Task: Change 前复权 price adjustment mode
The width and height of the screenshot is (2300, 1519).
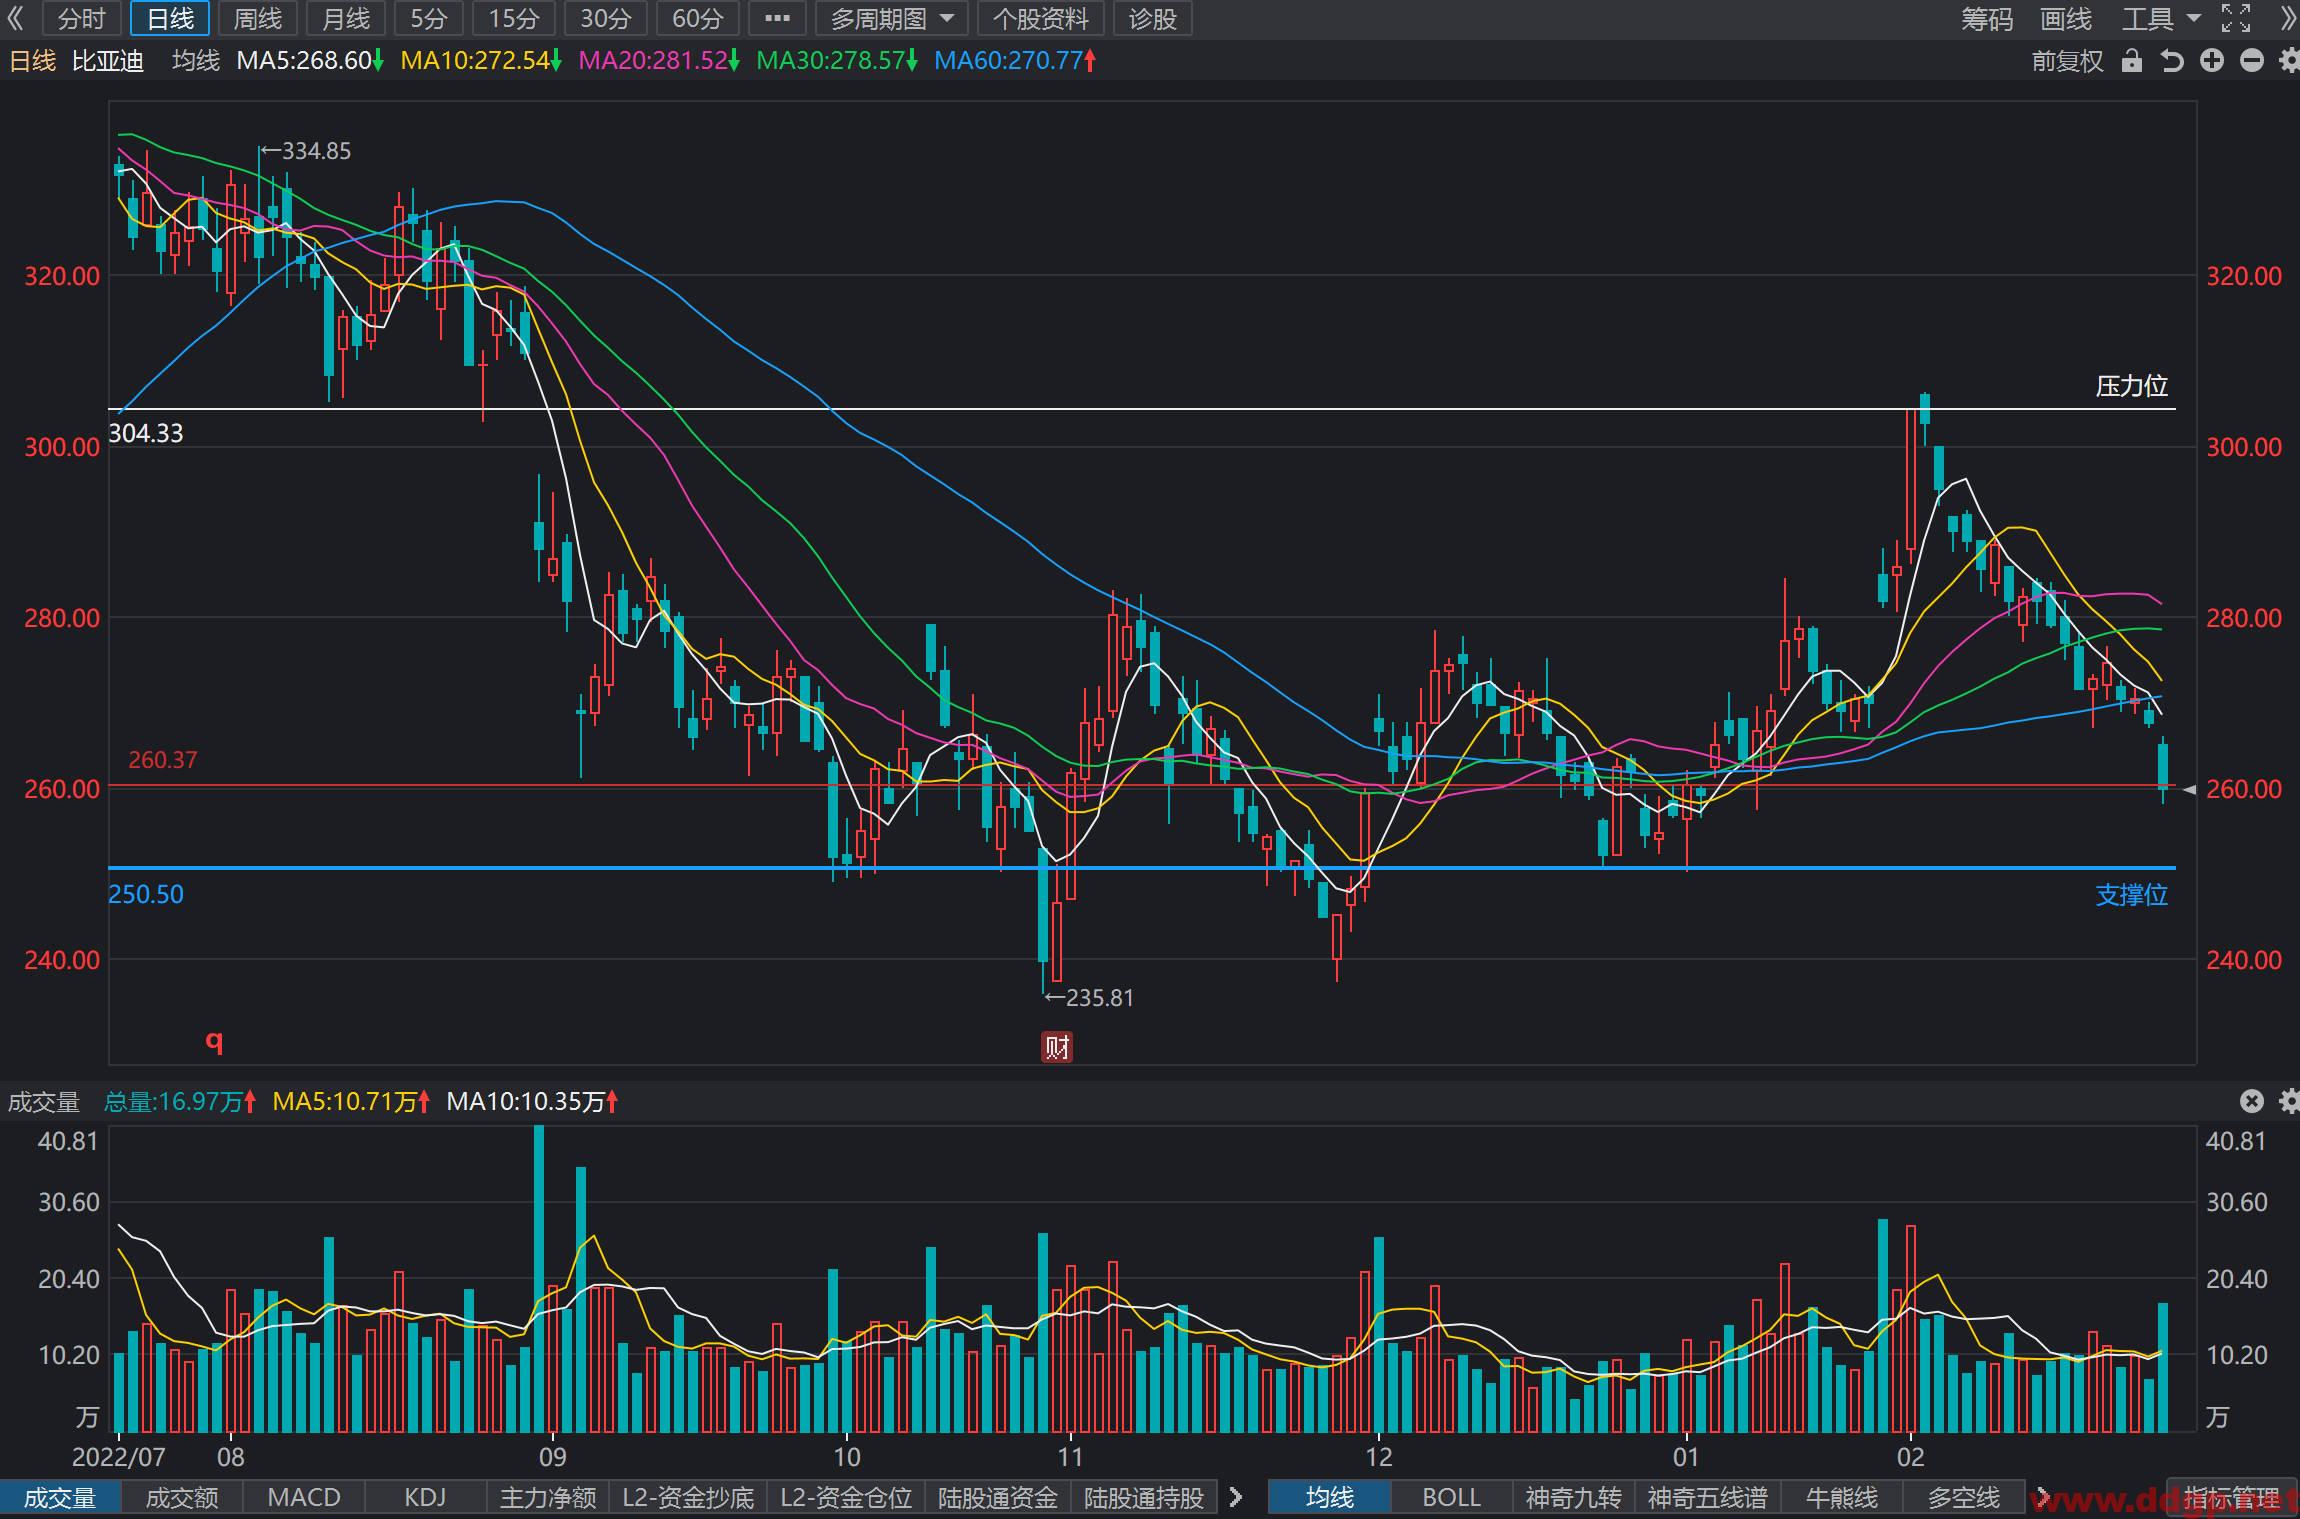Action: point(2068,61)
